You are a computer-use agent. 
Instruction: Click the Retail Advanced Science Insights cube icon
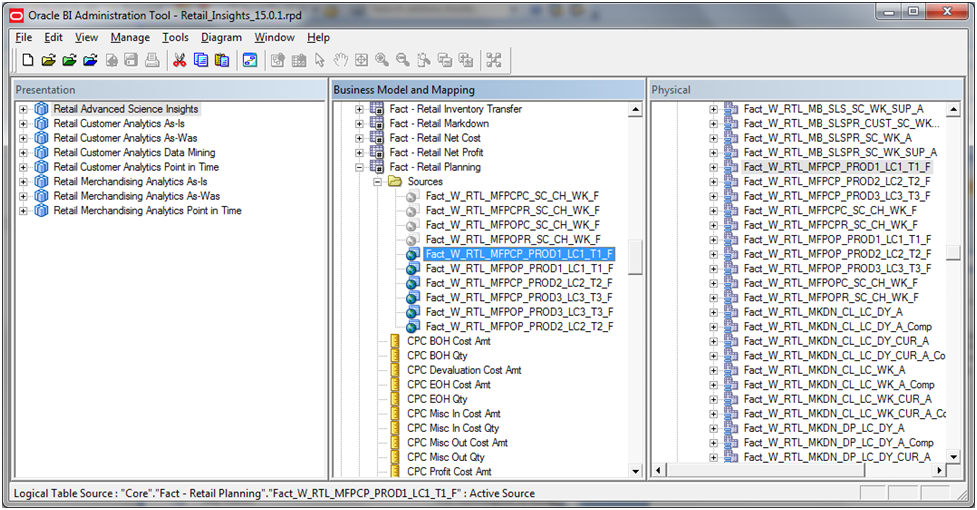pos(41,109)
